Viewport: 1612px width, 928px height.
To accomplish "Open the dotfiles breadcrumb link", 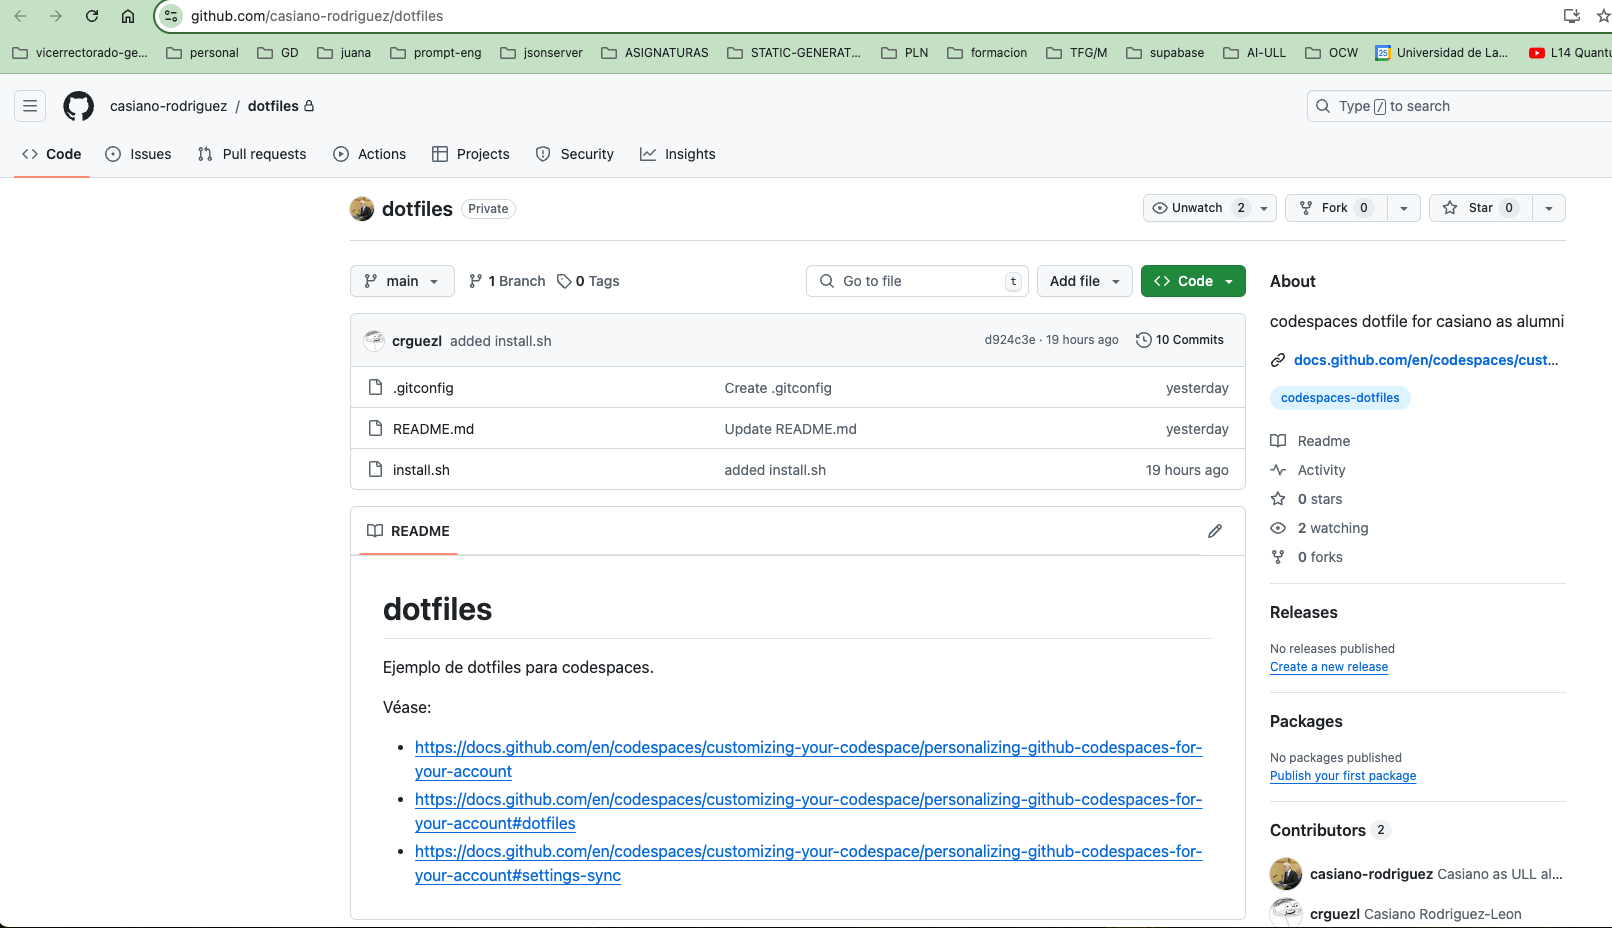I will [x=273, y=106].
